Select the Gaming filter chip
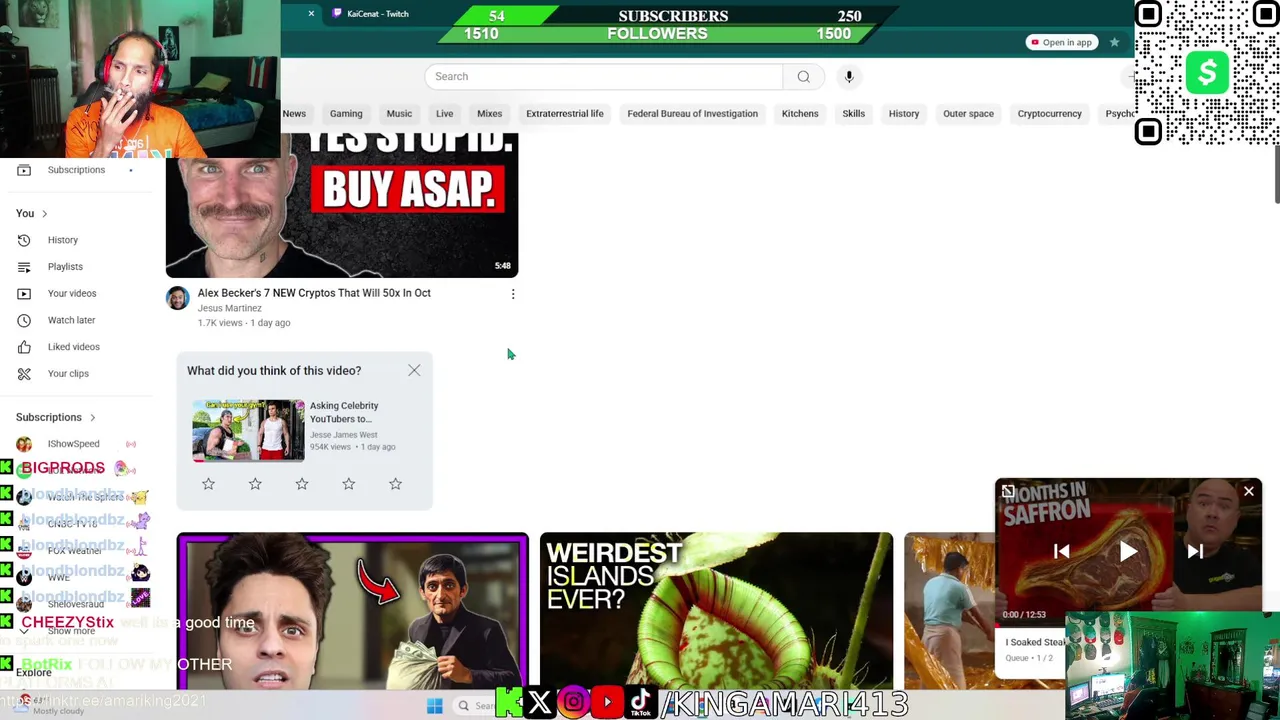 346,114
